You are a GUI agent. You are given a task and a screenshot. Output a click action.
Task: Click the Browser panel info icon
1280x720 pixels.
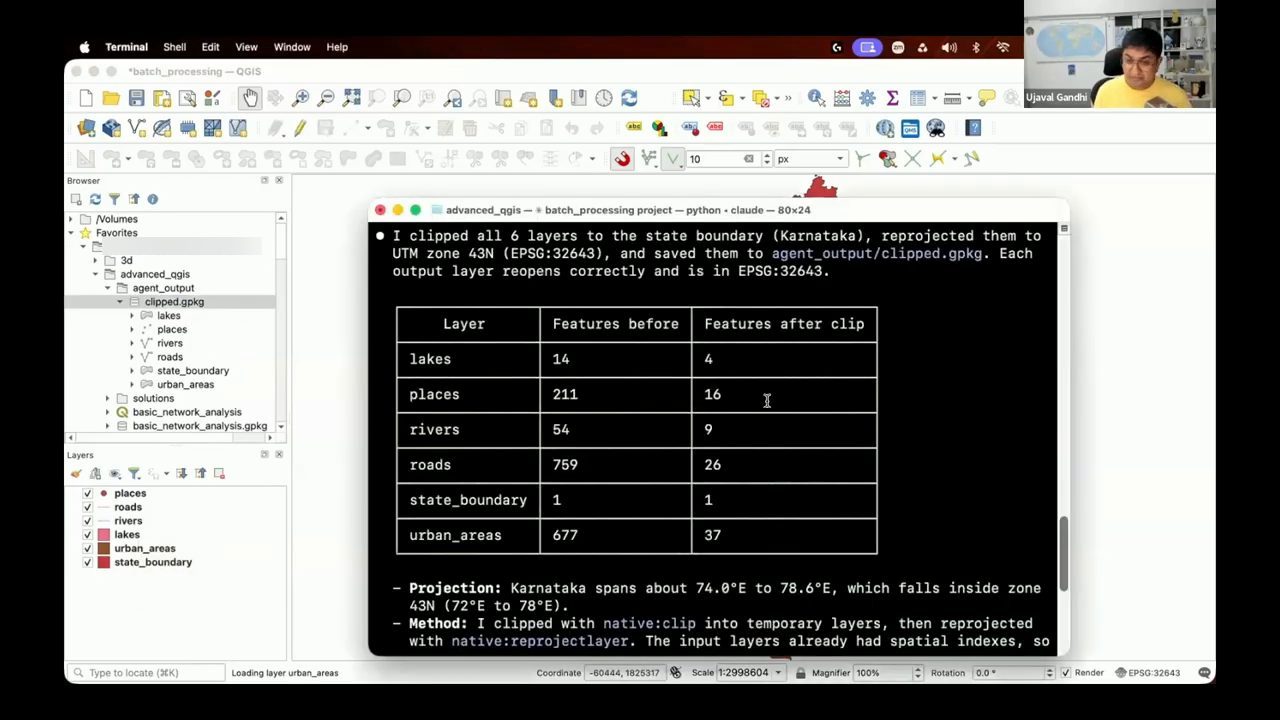pyautogui.click(x=152, y=199)
